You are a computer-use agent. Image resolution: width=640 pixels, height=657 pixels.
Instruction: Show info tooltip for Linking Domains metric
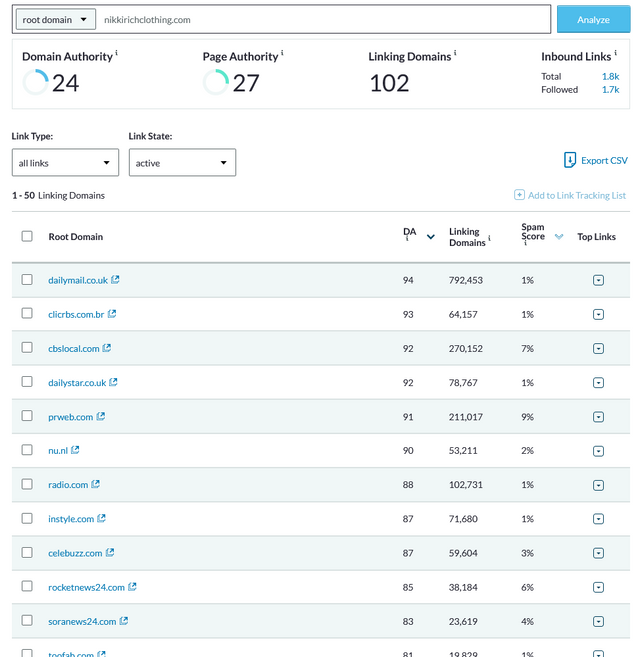coord(455,53)
